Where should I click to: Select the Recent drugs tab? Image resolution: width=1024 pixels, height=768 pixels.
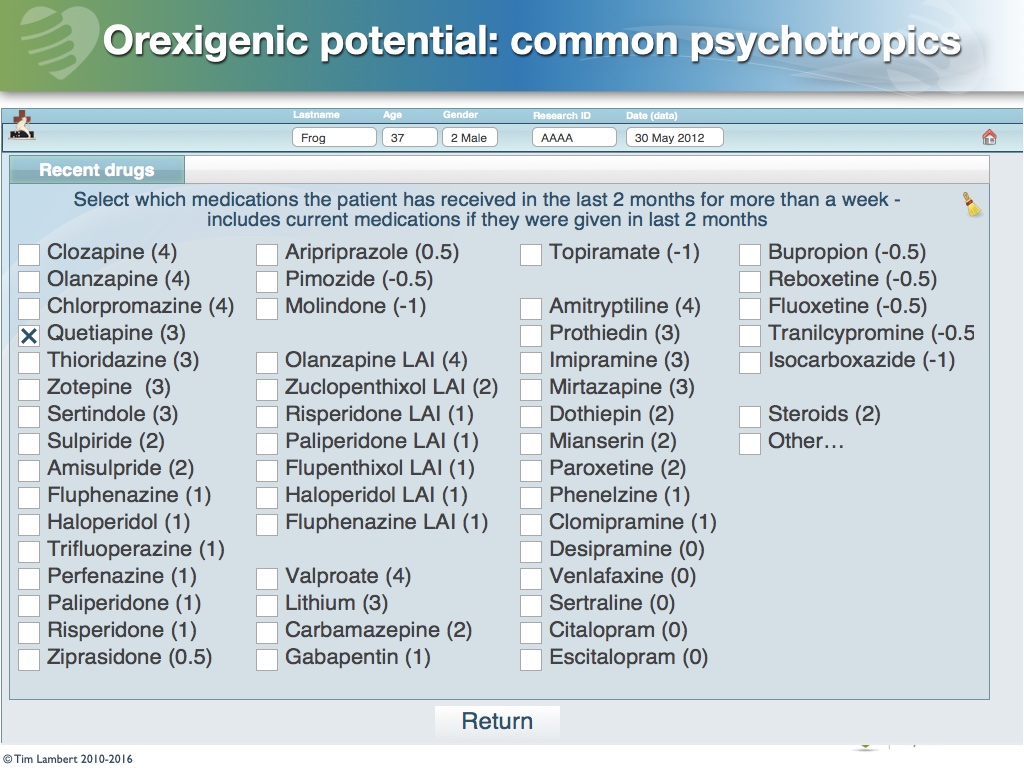(96, 169)
